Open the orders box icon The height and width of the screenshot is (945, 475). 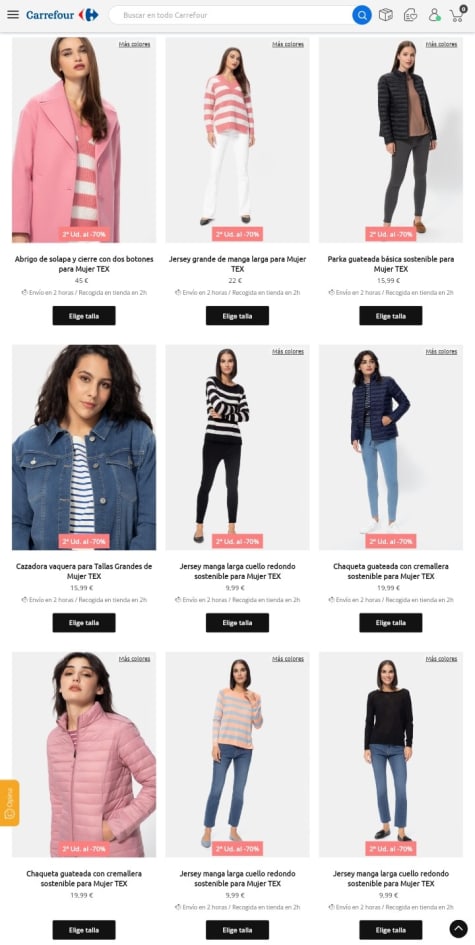[386, 15]
